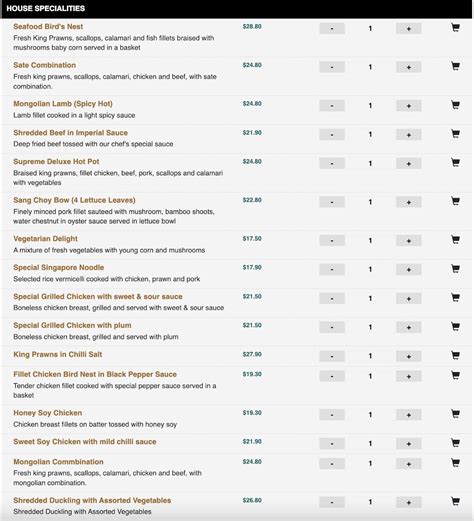
Task: Increase quantity of Mongolian Commbination
Action: [409, 464]
